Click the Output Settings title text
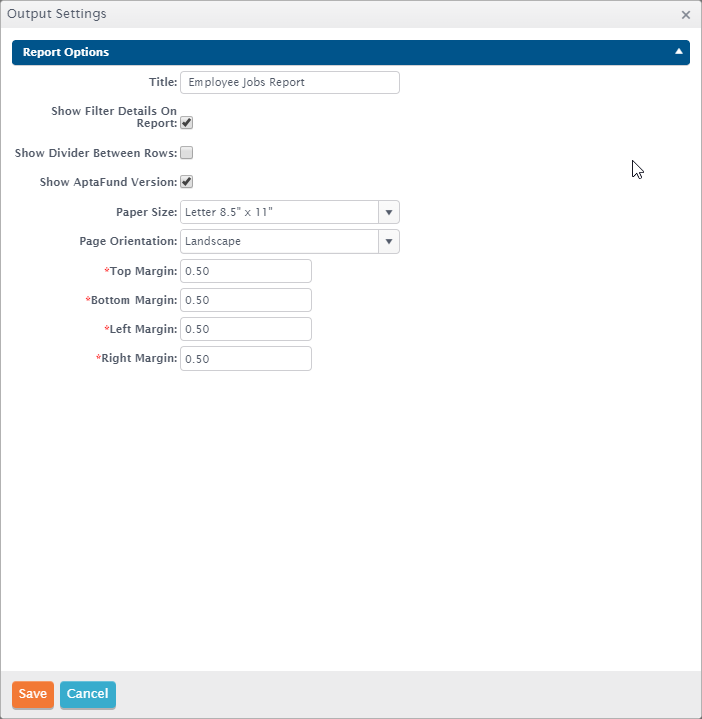The width and height of the screenshot is (702, 719). (x=56, y=14)
